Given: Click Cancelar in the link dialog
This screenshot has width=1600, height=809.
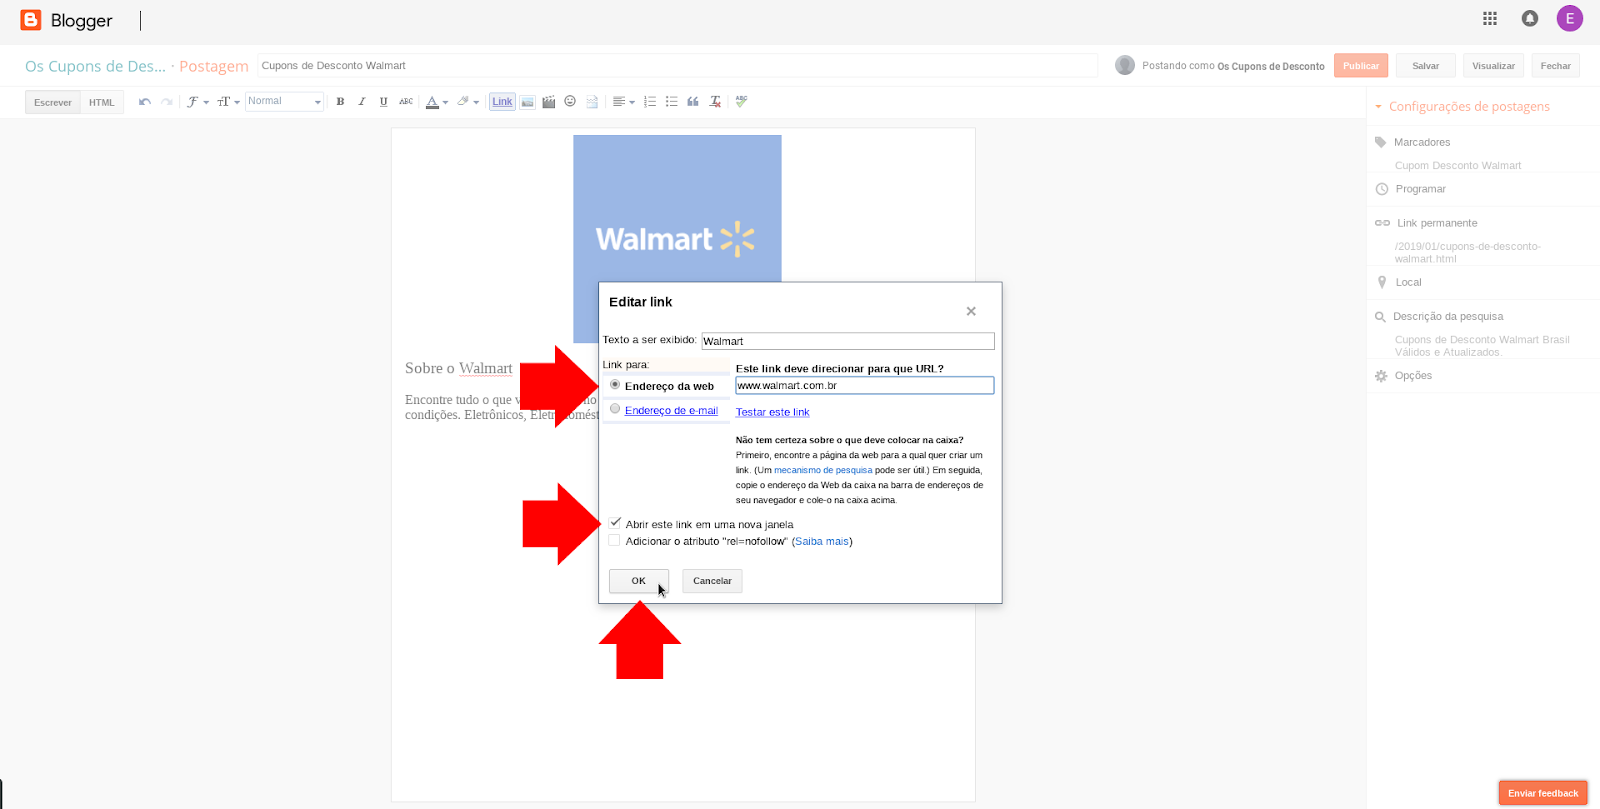Looking at the screenshot, I should 712,581.
